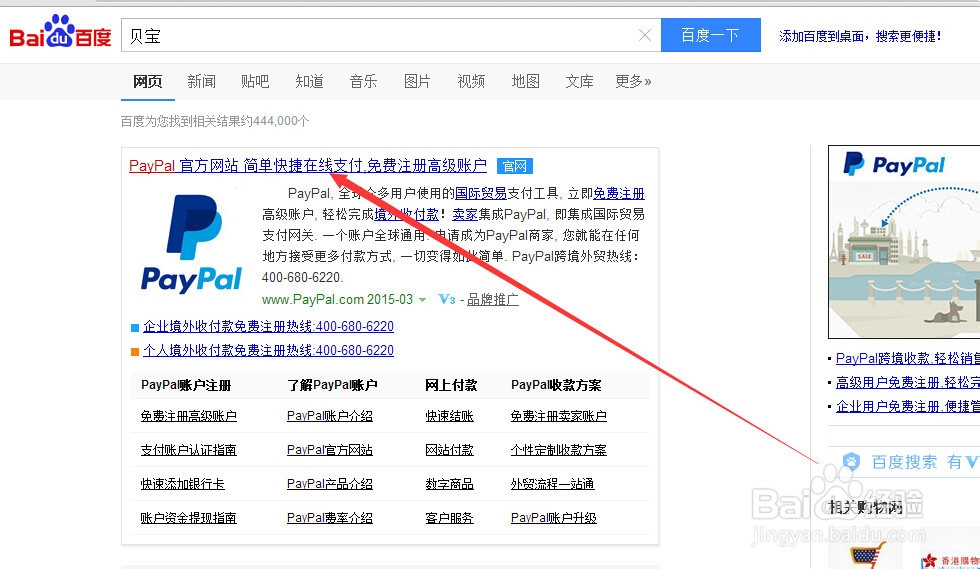This screenshot has height=569, width=980.
Task: Switch to the 地图 tab
Action: [525, 81]
